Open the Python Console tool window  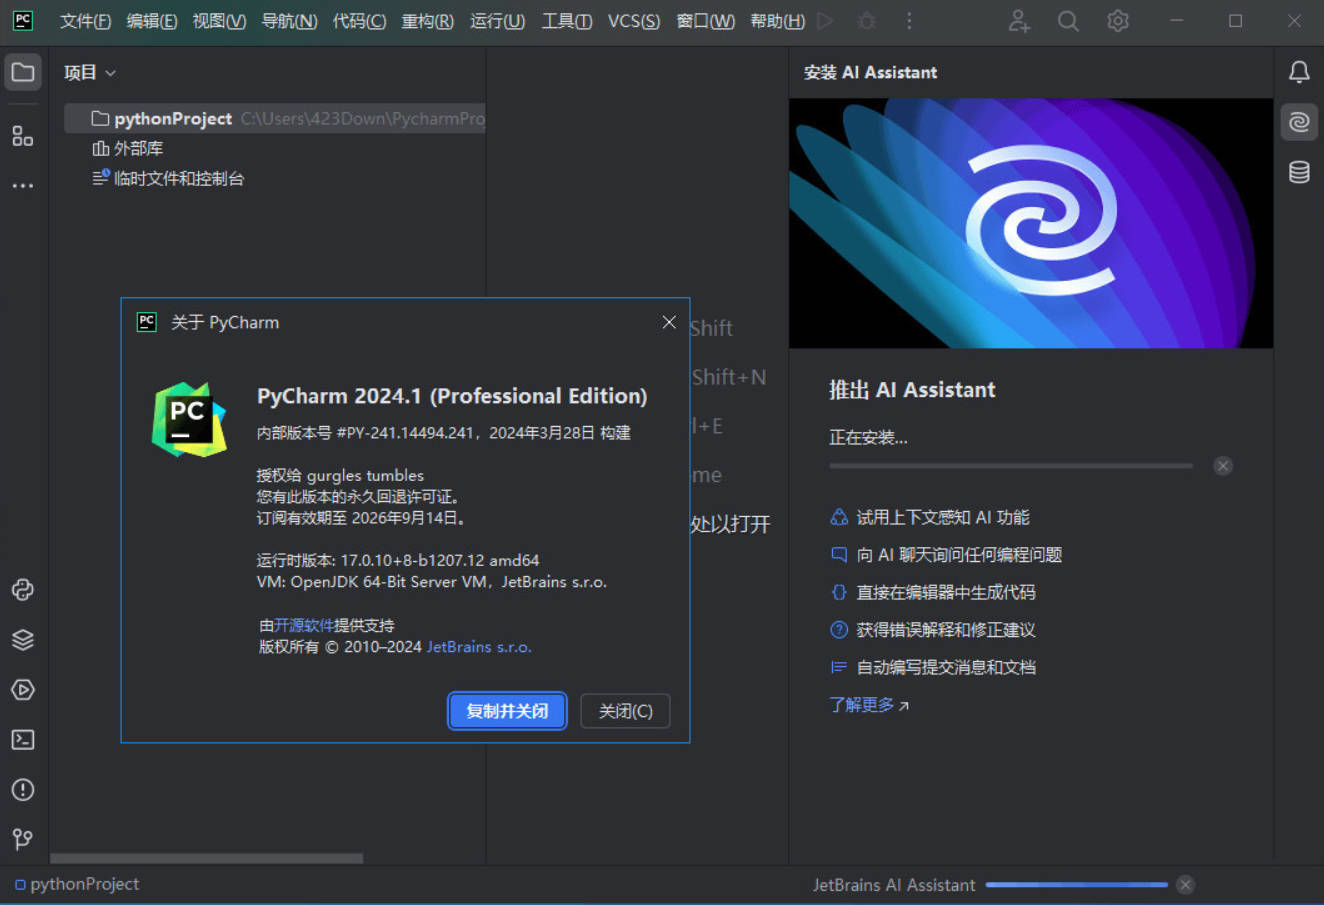23,590
